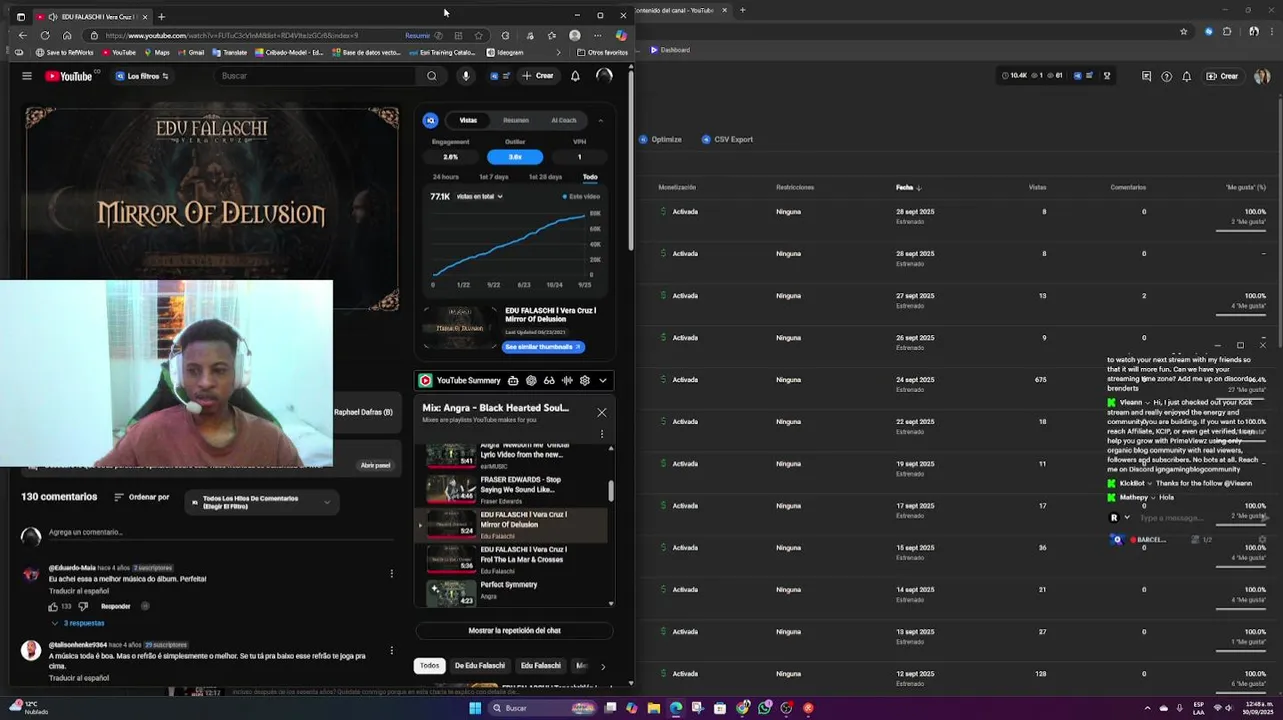The image size is (1283, 720).
Task: Select the 1st 28 days range
Action: point(545,177)
